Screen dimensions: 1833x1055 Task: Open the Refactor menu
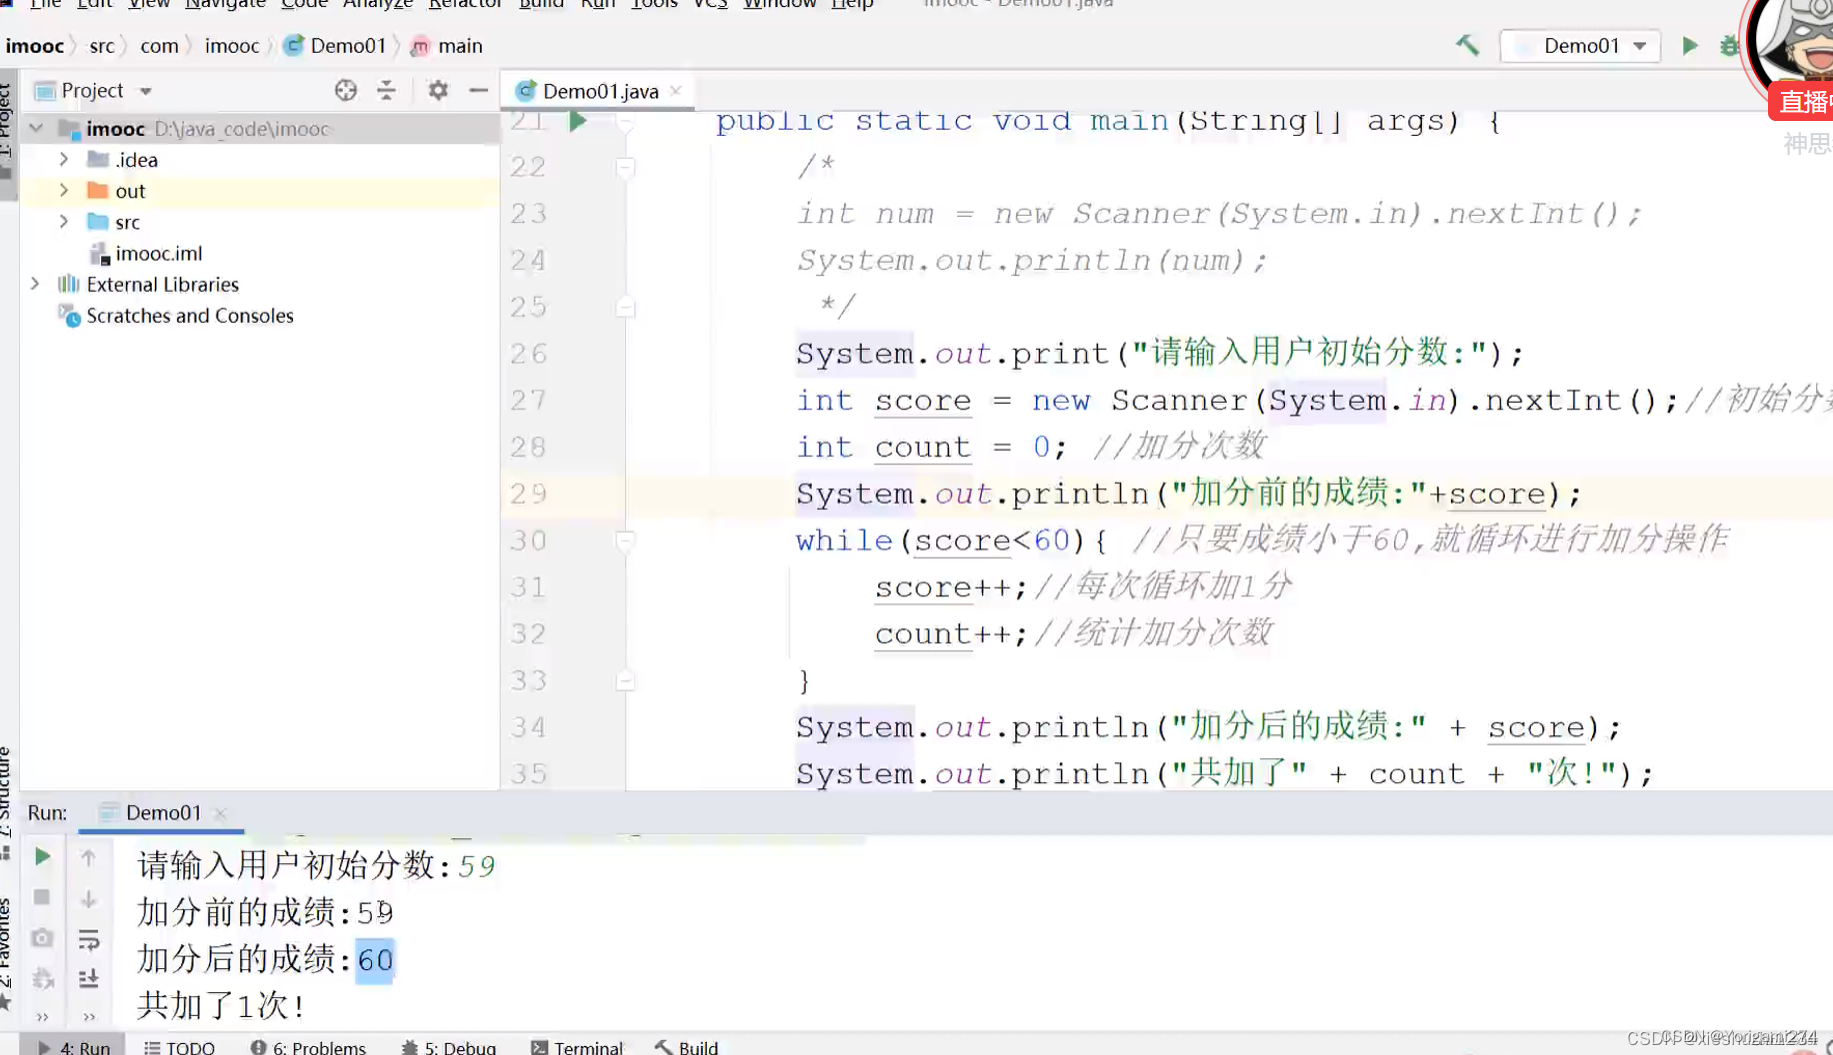click(465, 5)
